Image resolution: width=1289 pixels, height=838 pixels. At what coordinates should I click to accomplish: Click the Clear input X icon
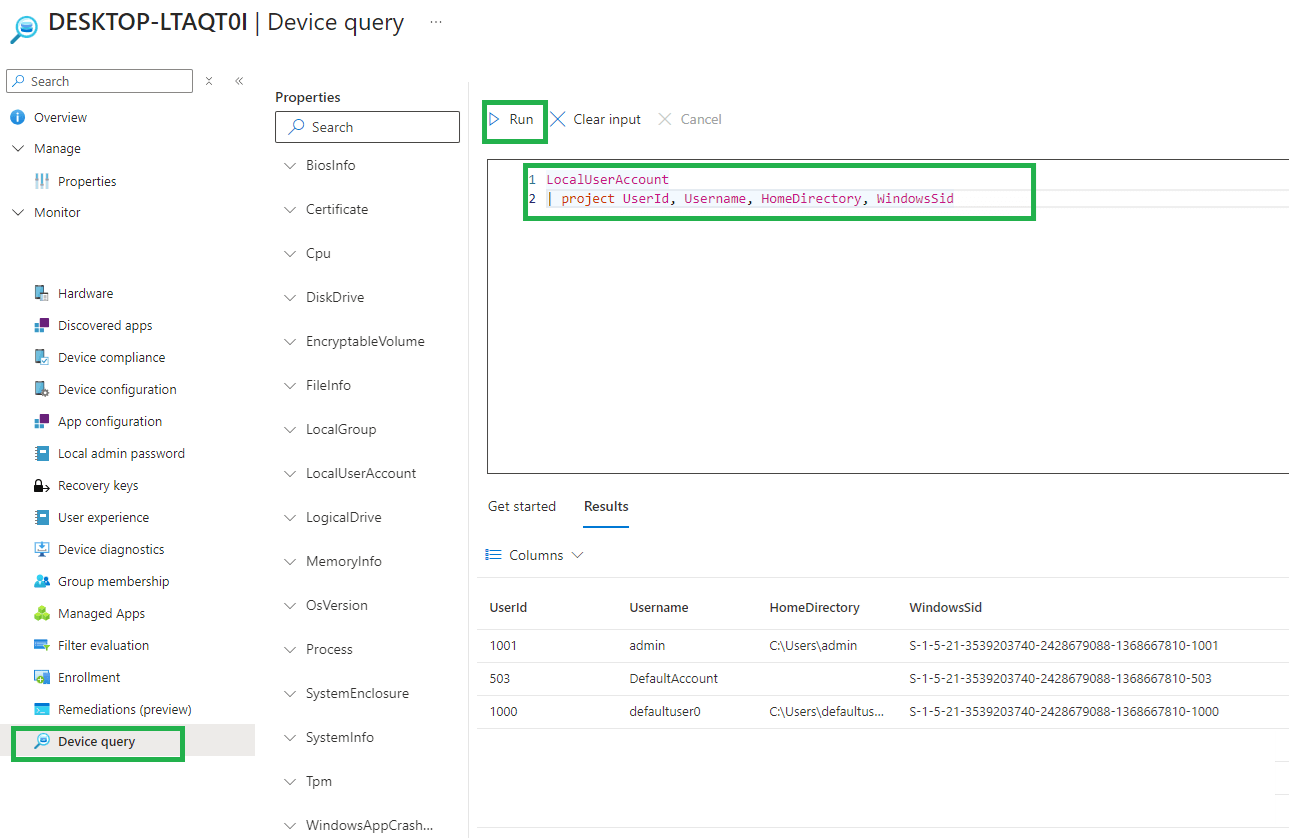tap(558, 119)
